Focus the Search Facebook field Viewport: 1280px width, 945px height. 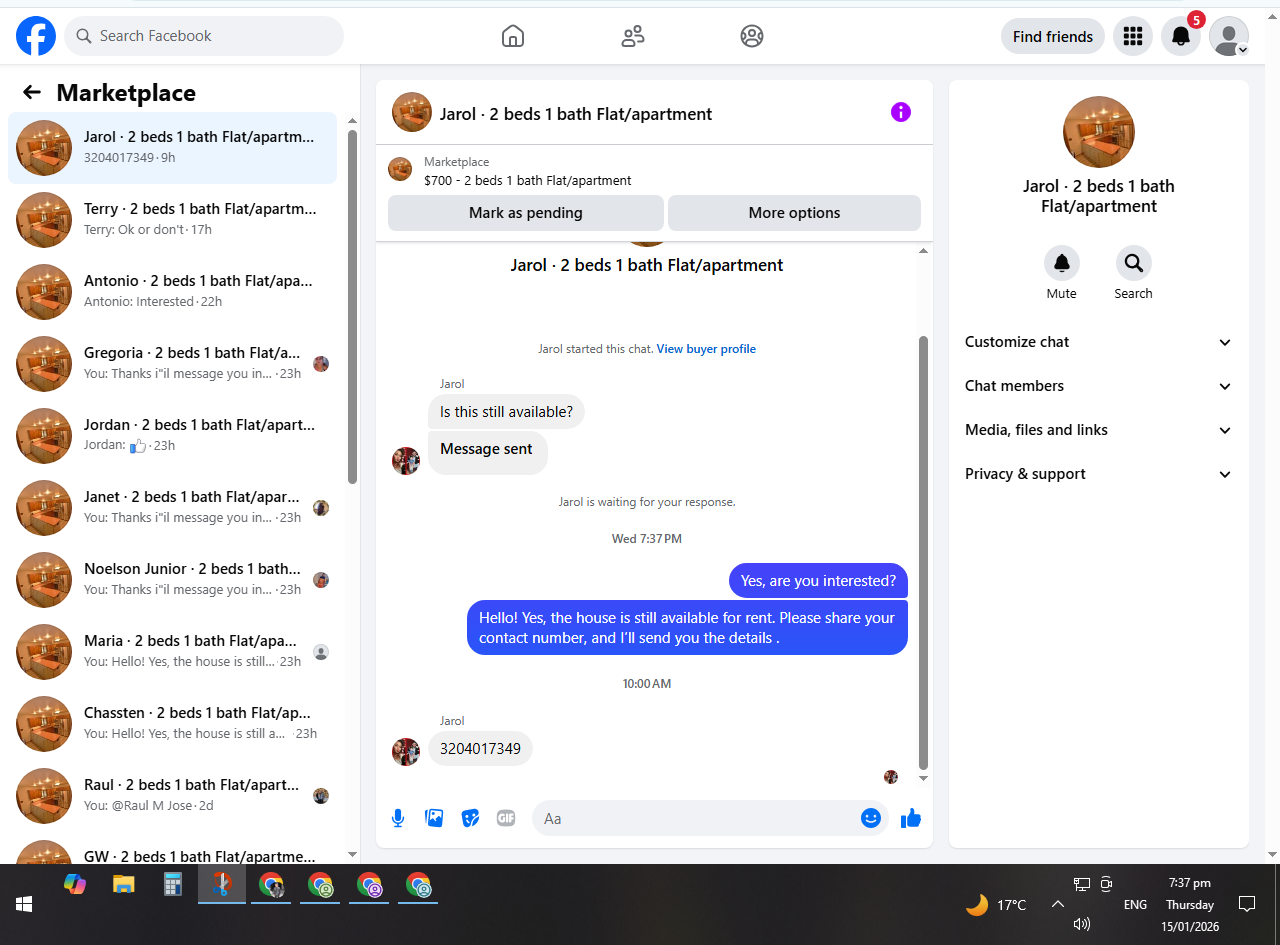[x=204, y=36]
